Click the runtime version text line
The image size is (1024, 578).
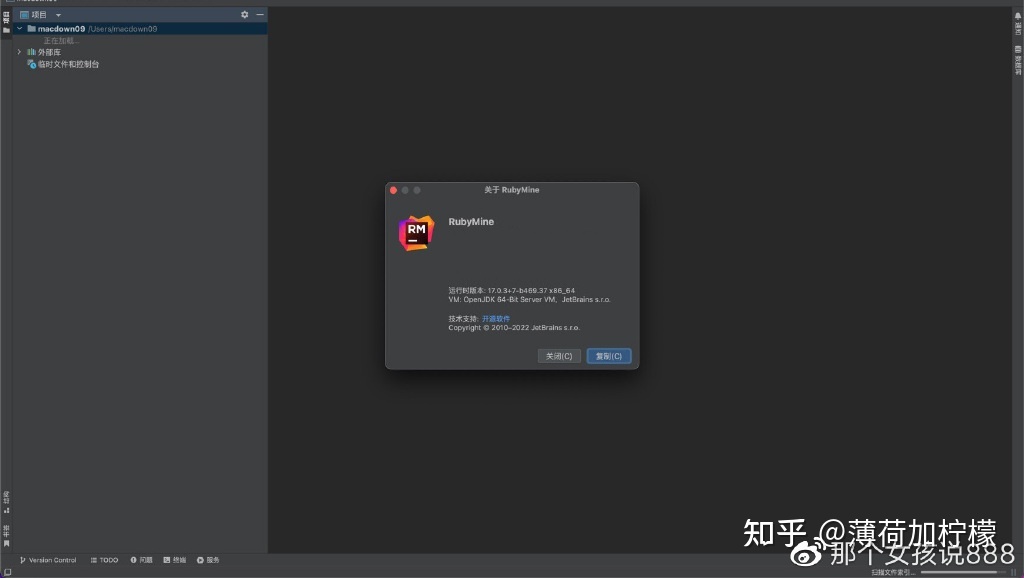511,291
